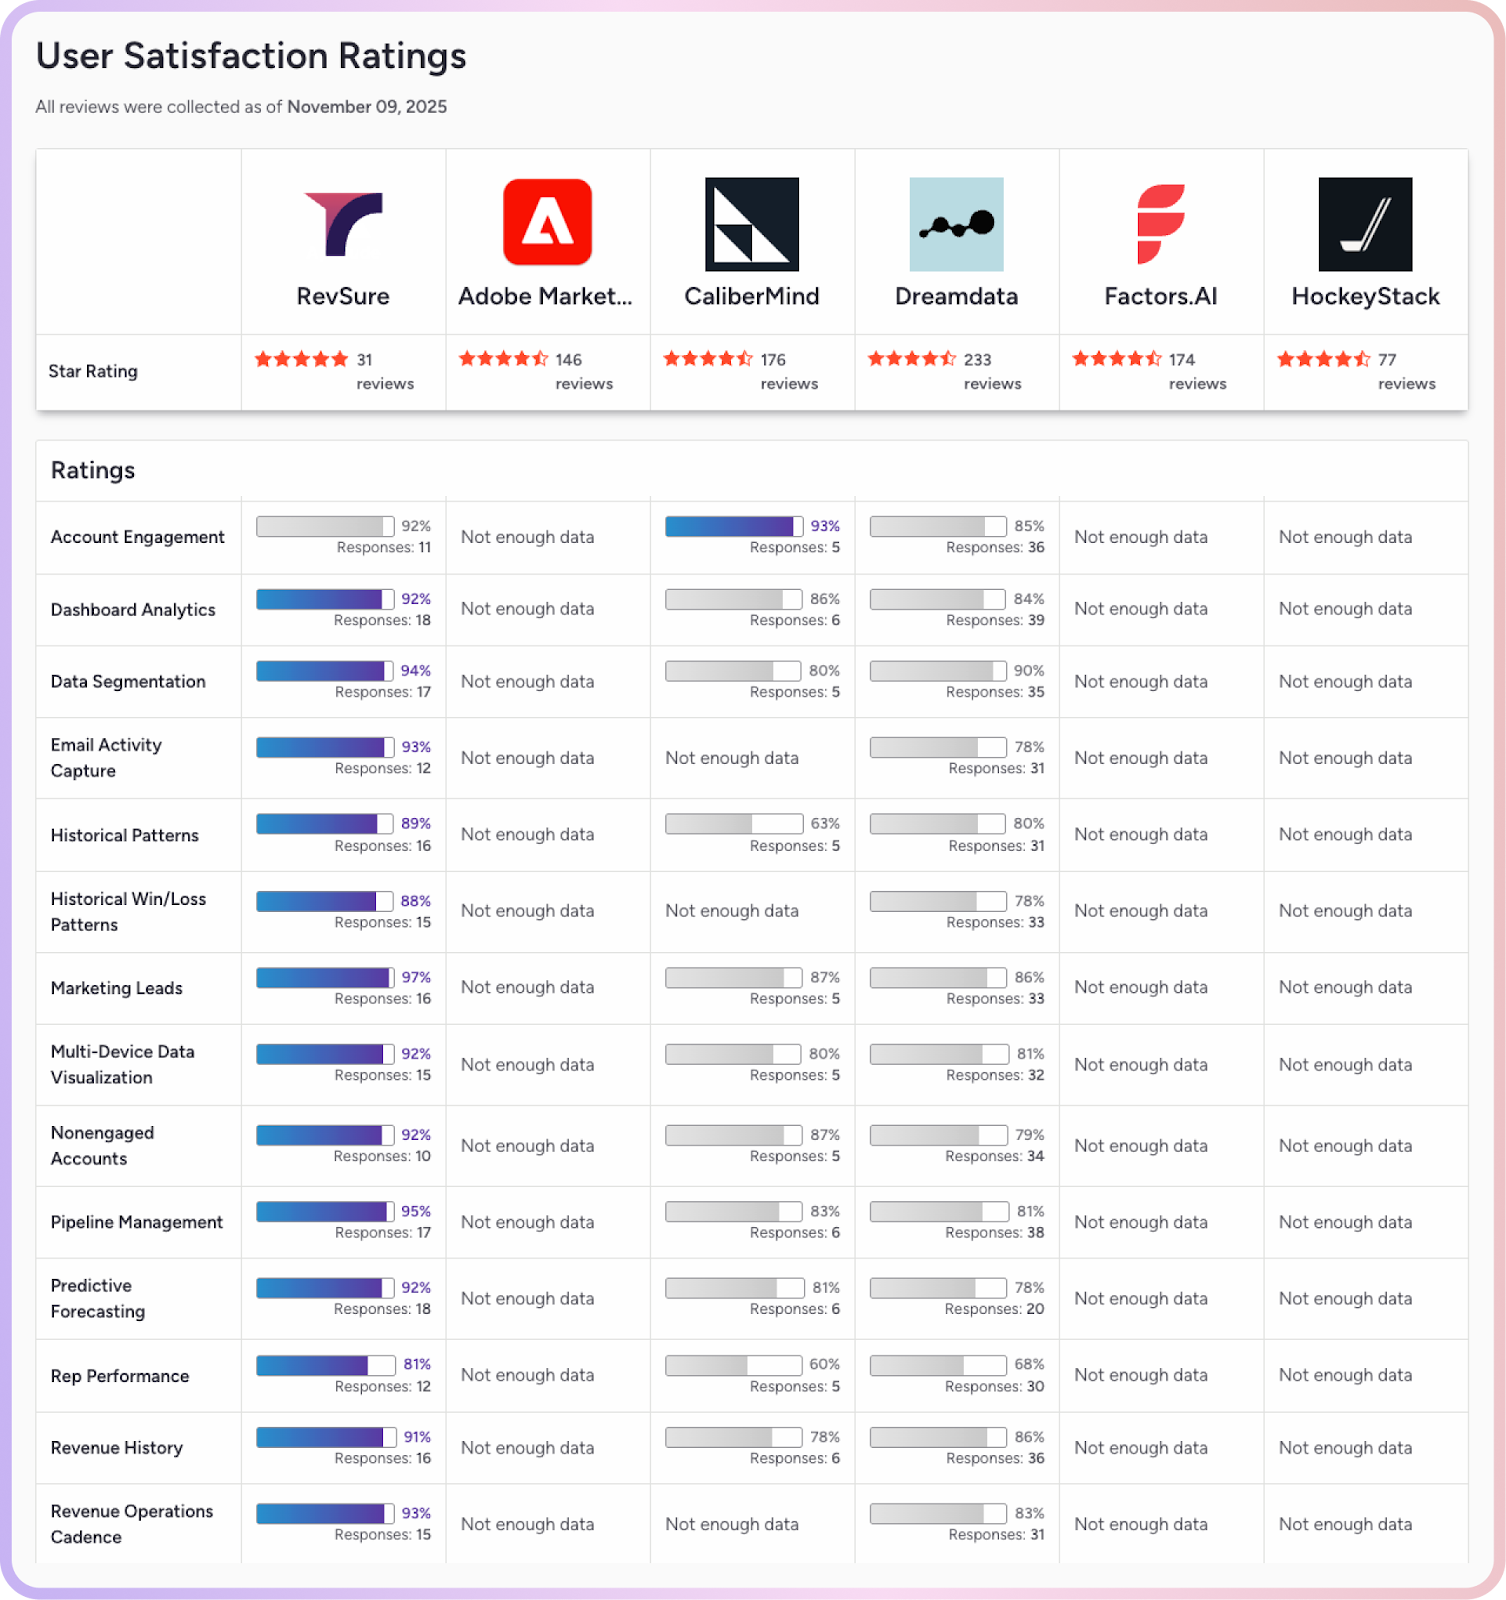Viewport: 1506px width, 1600px height.
Task: Click RevSure's Marketing Leads 97% bar
Action: point(325,977)
